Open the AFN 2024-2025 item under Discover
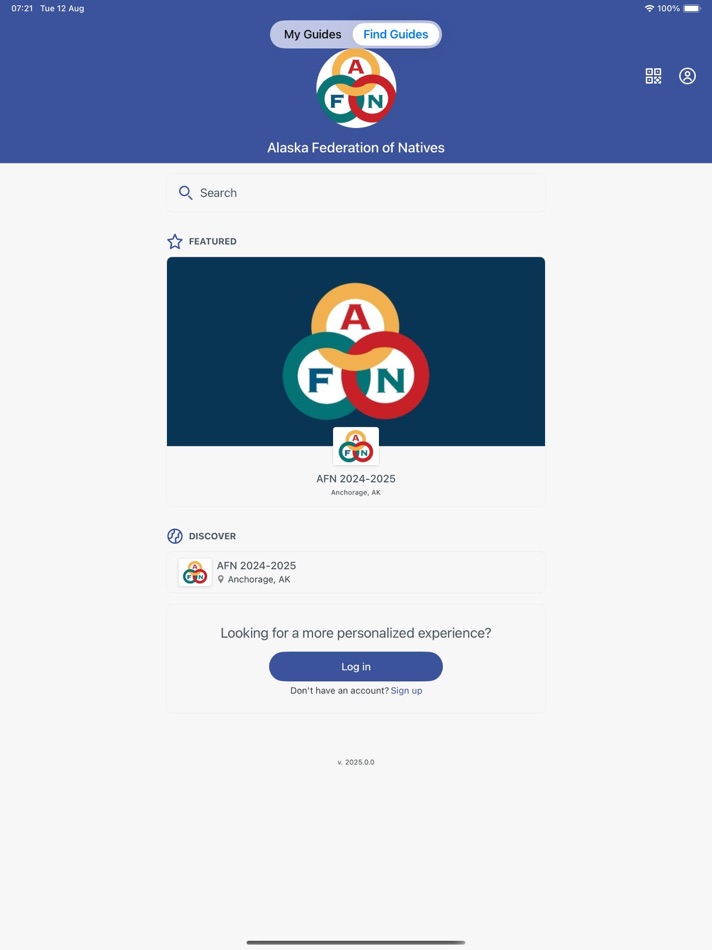Image resolution: width=712 pixels, height=950 pixels. (x=356, y=572)
